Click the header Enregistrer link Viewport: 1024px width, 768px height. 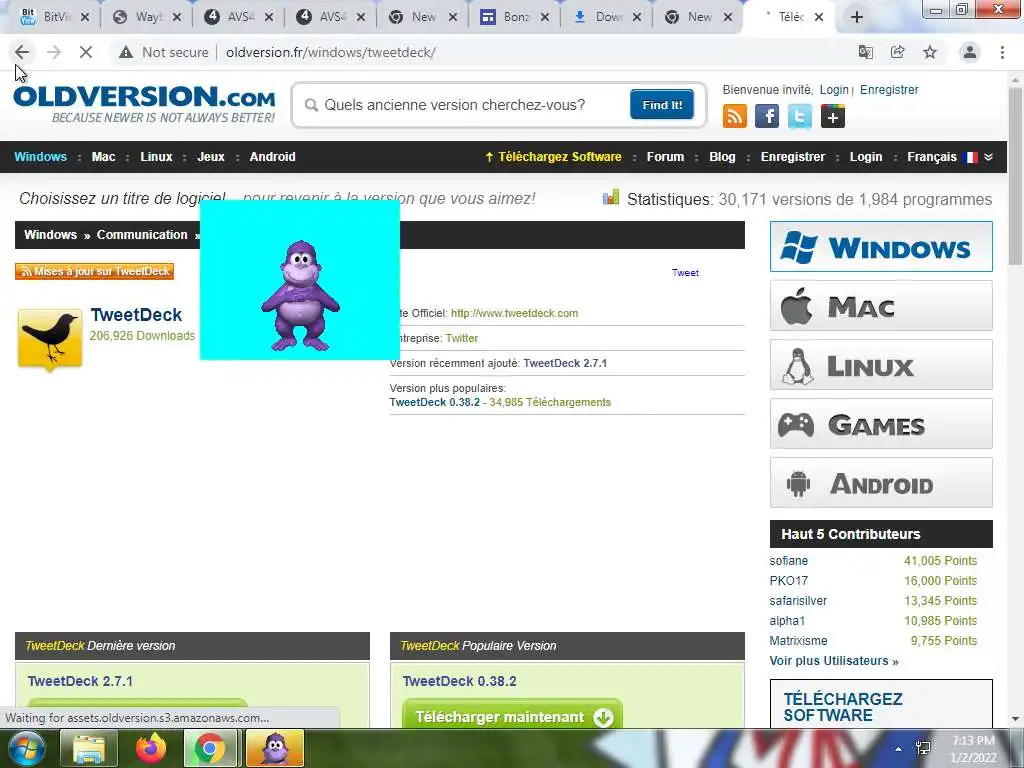click(x=889, y=89)
